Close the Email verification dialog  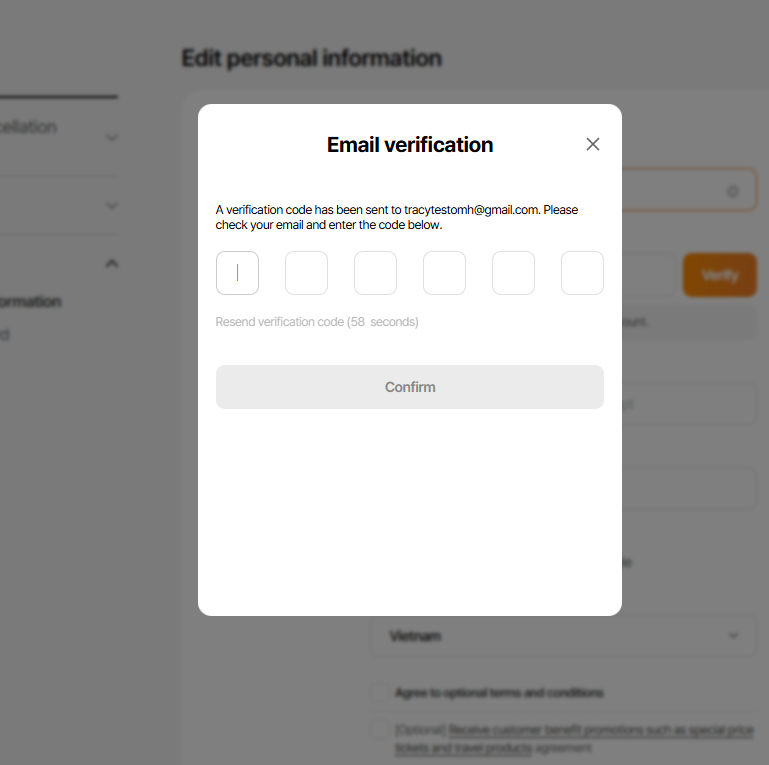pyautogui.click(x=593, y=144)
